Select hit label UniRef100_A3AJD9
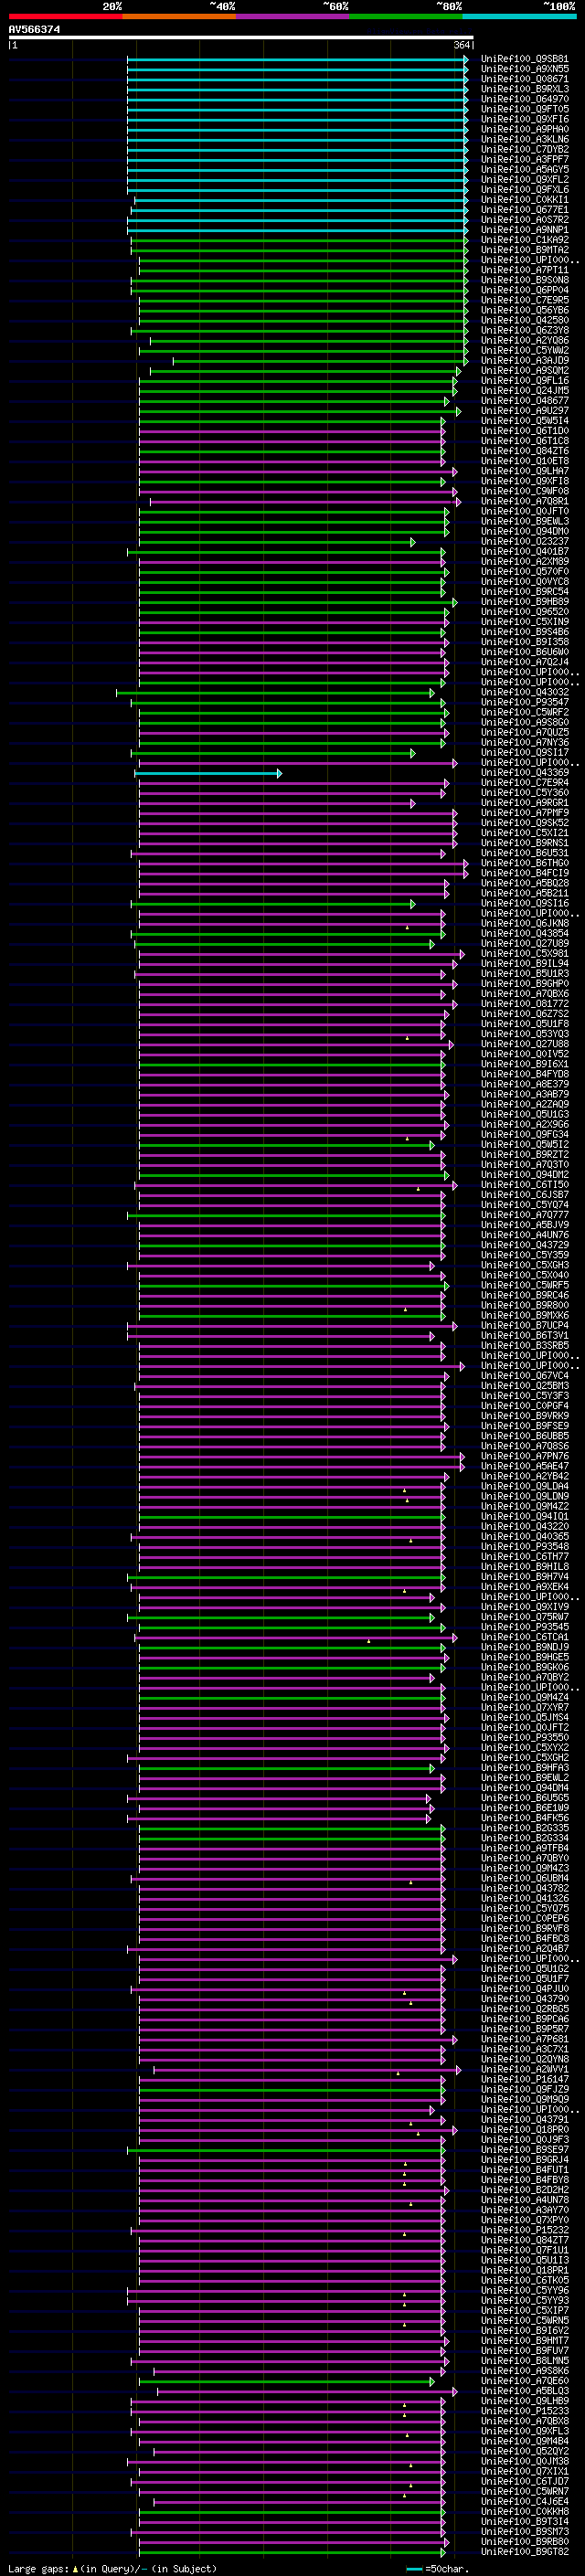 click(x=525, y=361)
